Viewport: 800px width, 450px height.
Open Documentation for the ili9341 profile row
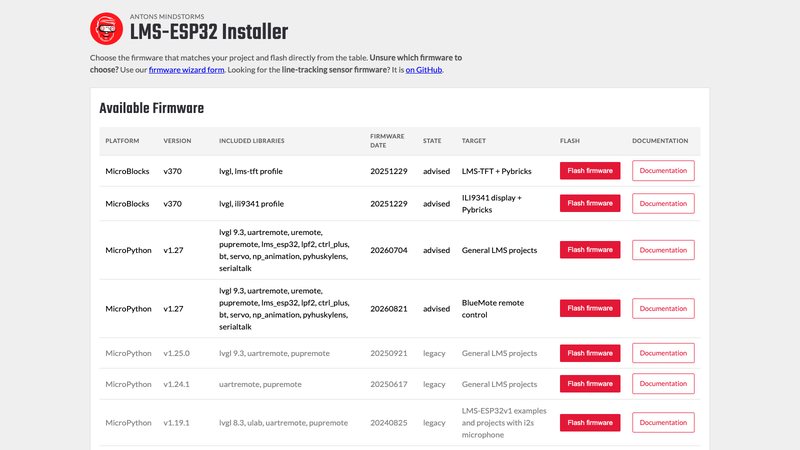click(663, 204)
